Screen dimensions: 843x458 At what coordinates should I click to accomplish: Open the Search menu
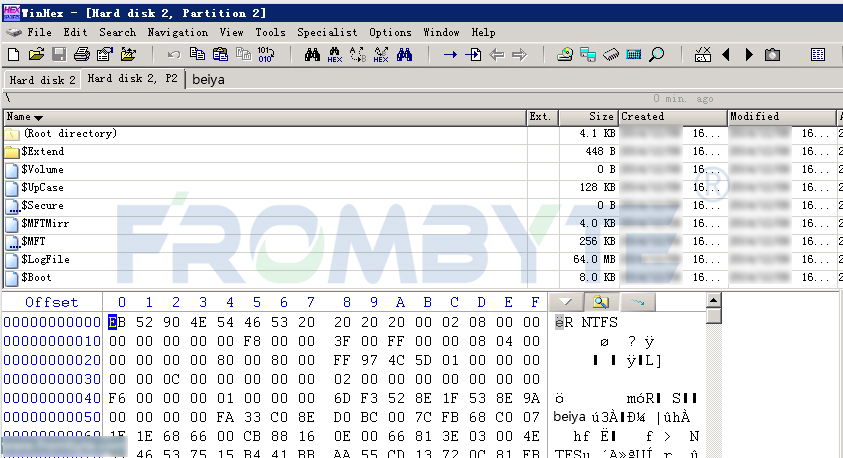point(117,32)
